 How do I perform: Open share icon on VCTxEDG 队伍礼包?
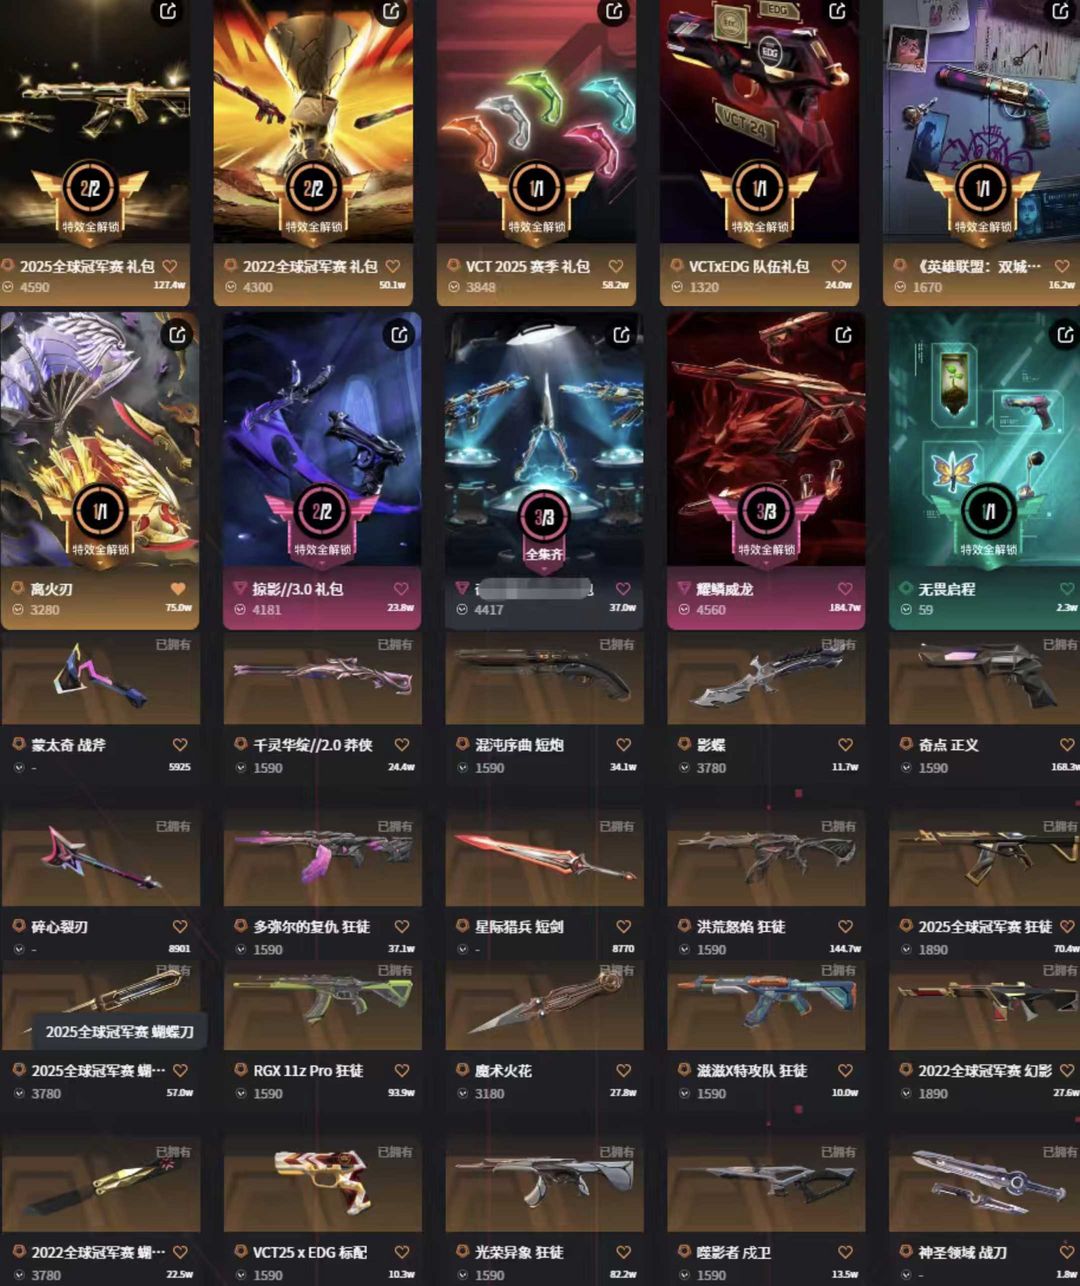coord(837,11)
